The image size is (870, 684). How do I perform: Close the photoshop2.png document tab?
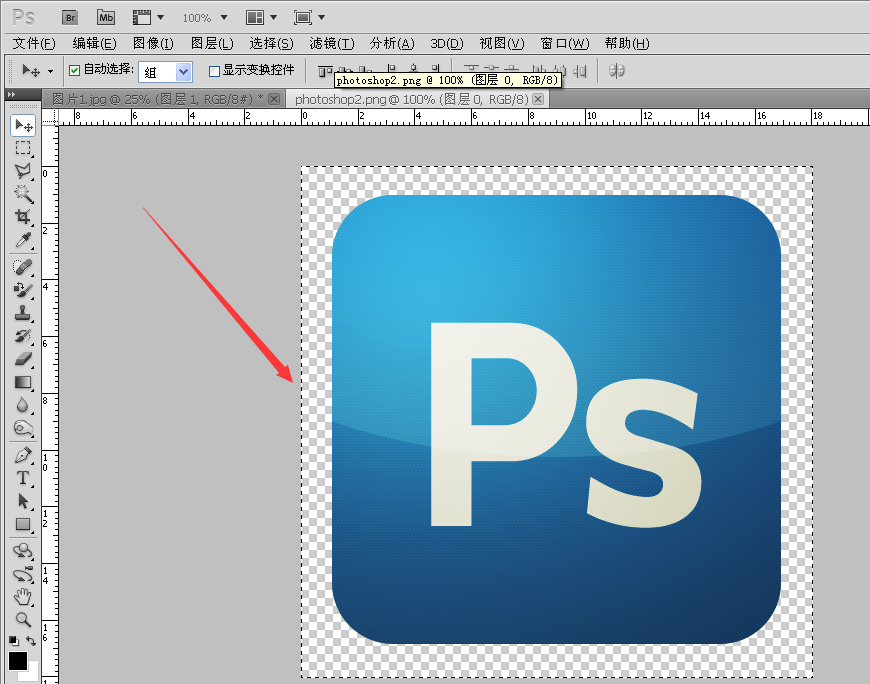pos(538,99)
